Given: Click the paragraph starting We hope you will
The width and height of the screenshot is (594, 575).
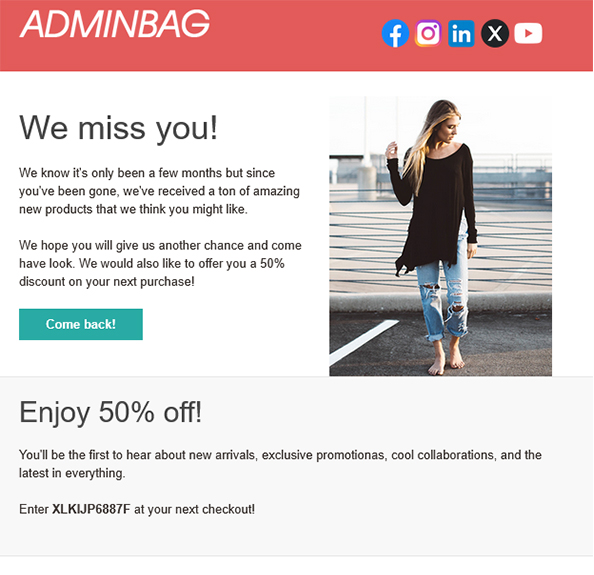Looking at the screenshot, I should 160,263.
